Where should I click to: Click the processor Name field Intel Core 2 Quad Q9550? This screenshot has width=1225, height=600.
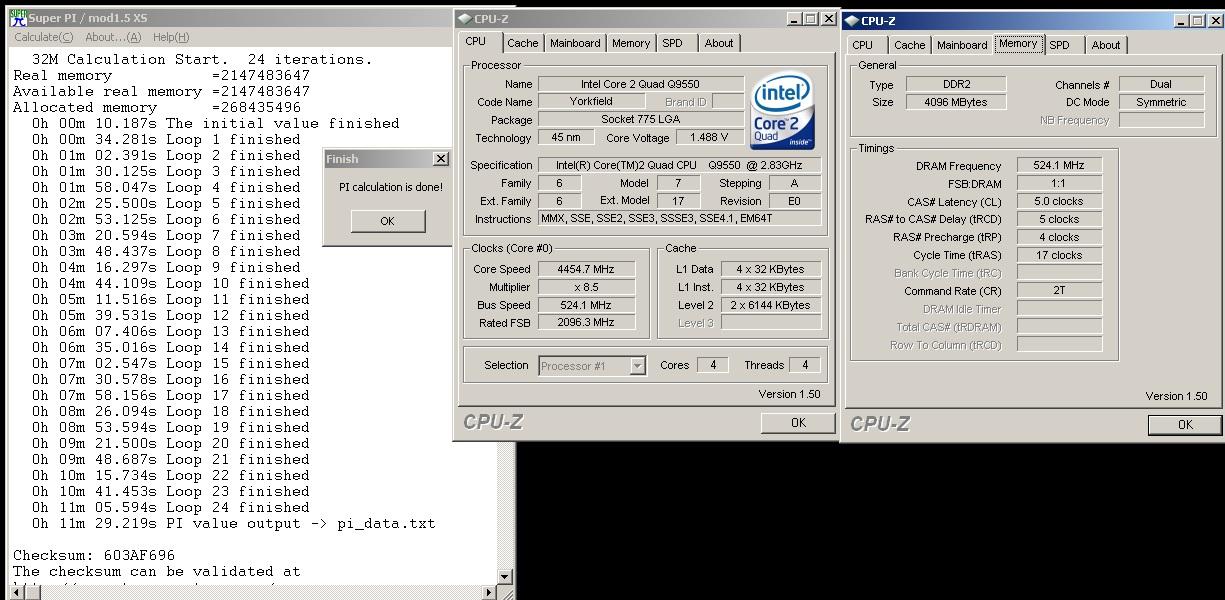641,84
